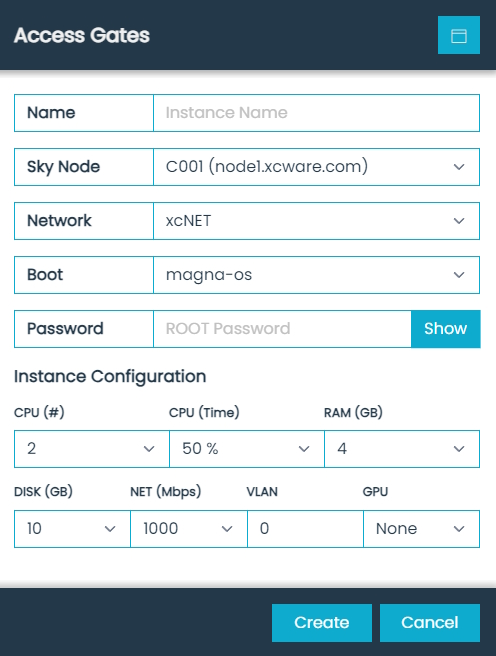The width and height of the screenshot is (496, 656).
Task: Open the Sky Node dropdown
Action: tap(316, 167)
